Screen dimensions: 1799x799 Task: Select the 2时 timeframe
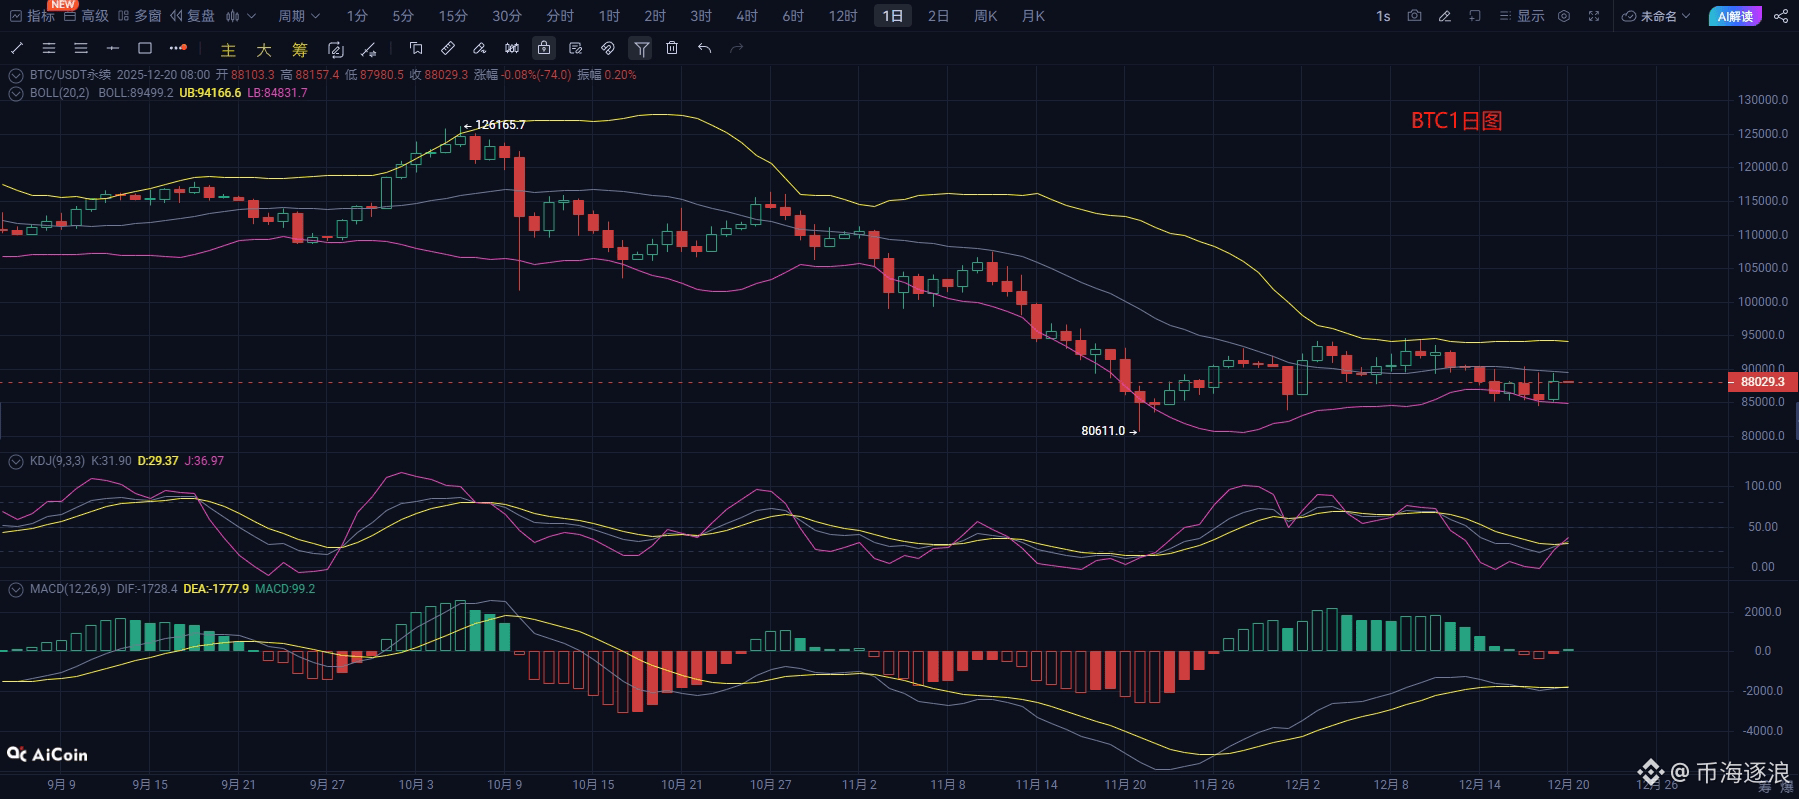(x=655, y=16)
